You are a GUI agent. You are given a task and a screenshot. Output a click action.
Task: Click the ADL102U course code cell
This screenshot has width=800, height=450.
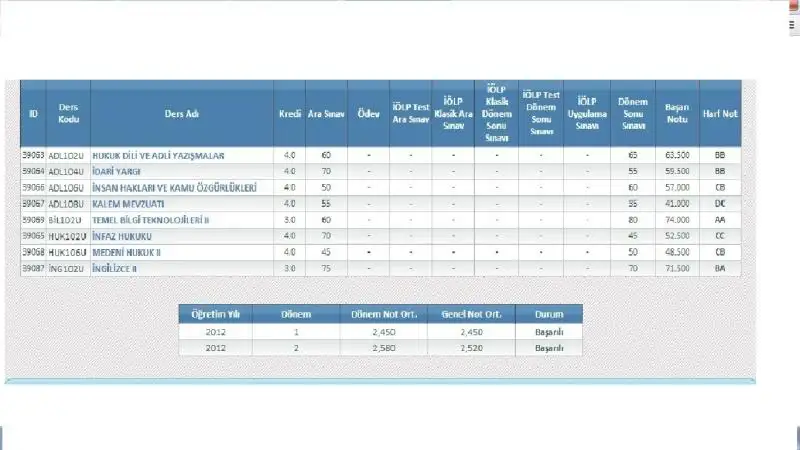pyautogui.click(x=67, y=156)
